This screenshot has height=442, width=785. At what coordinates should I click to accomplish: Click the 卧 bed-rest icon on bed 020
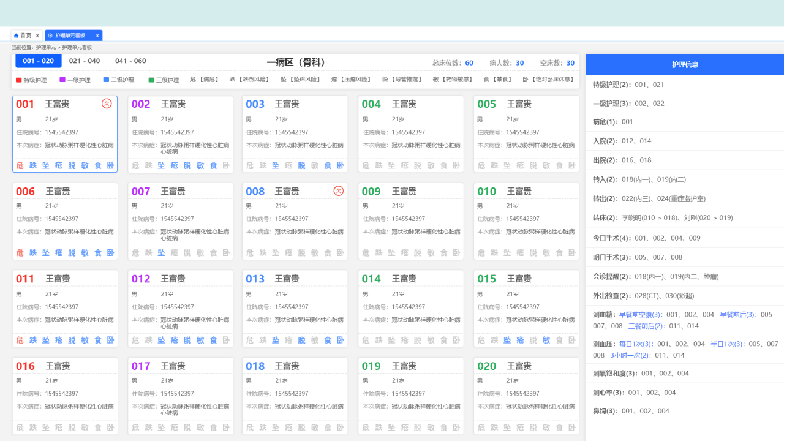point(572,427)
